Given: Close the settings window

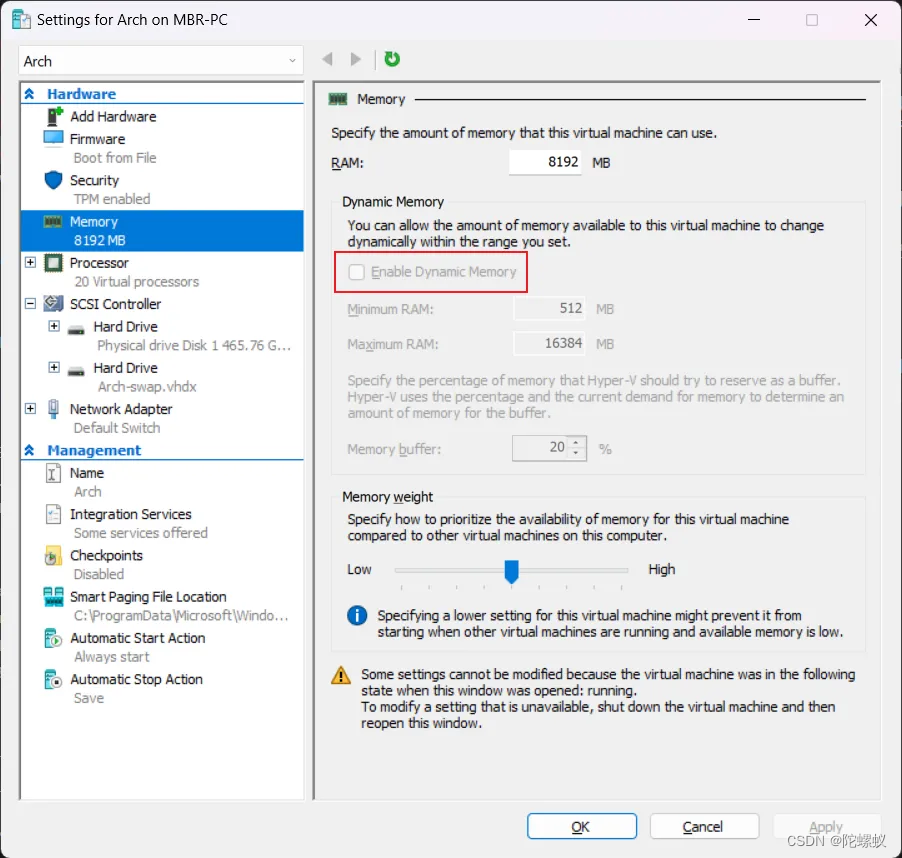Looking at the screenshot, I should 870,20.
